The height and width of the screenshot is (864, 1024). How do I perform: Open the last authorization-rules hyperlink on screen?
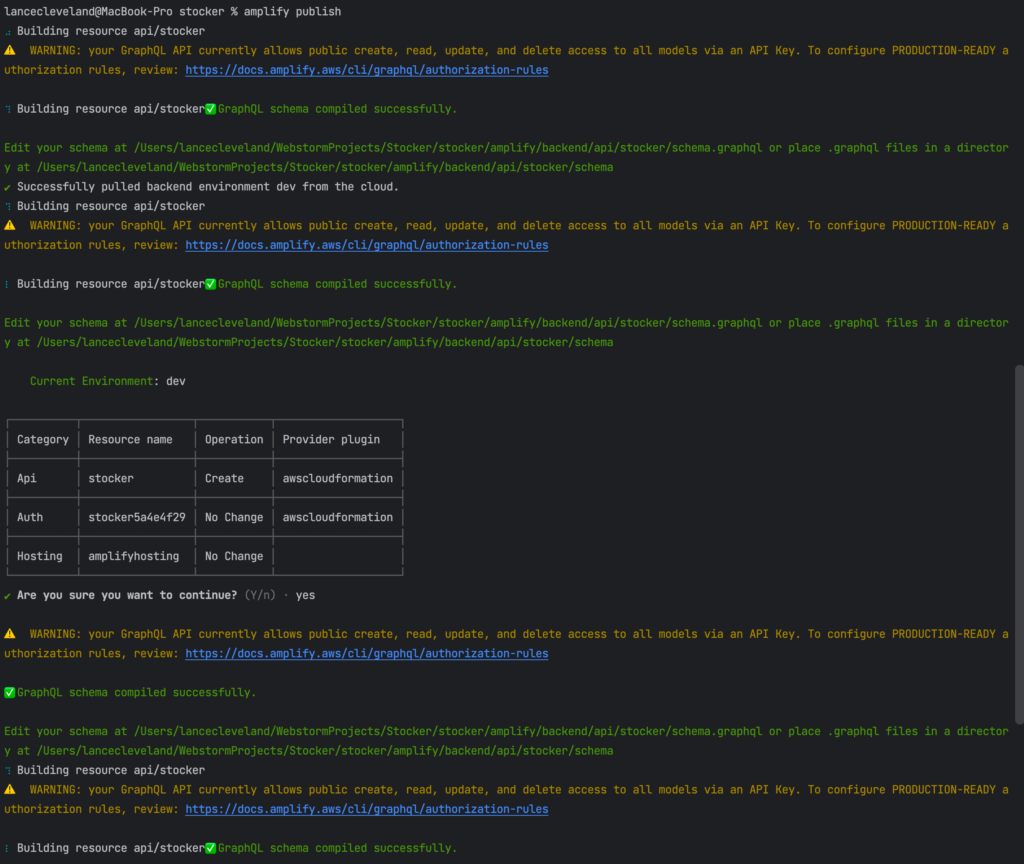[366, 808]
